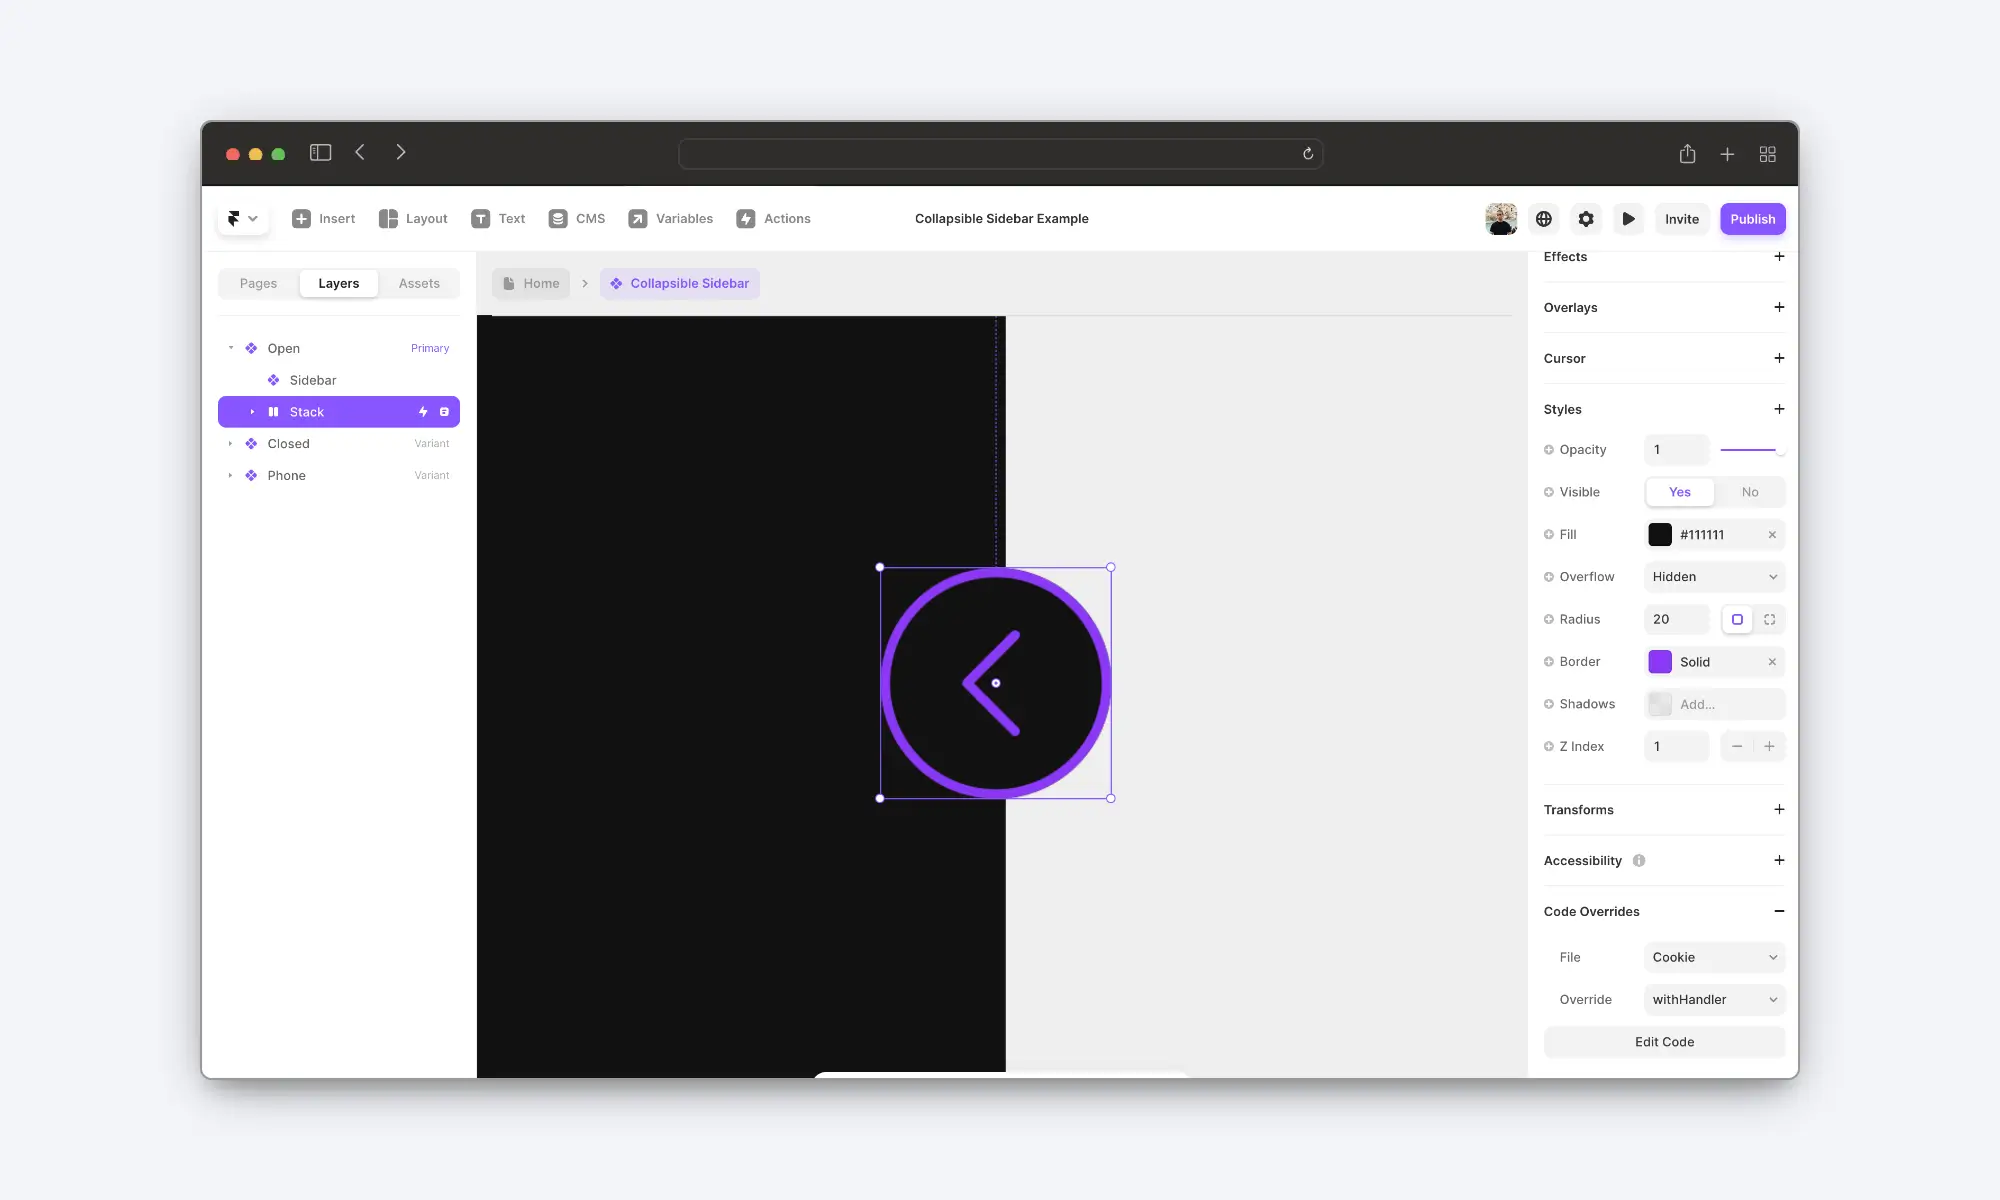Click the Insert plus icon in toolbar
Screen dimensions: 2000x1200
pos(301,219)
